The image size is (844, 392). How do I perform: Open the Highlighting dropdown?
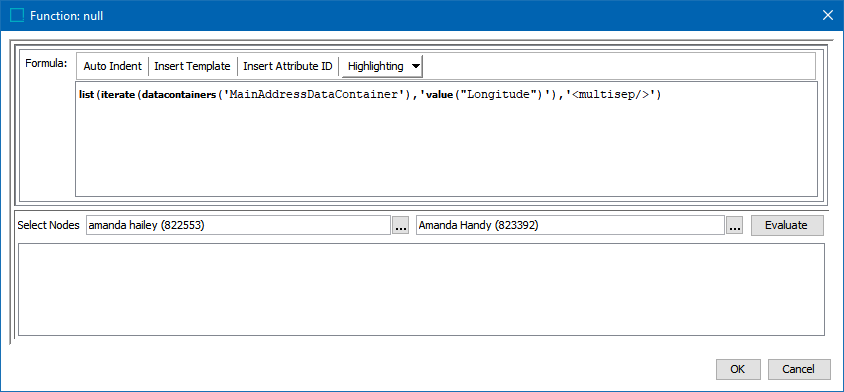click(382, 66)
